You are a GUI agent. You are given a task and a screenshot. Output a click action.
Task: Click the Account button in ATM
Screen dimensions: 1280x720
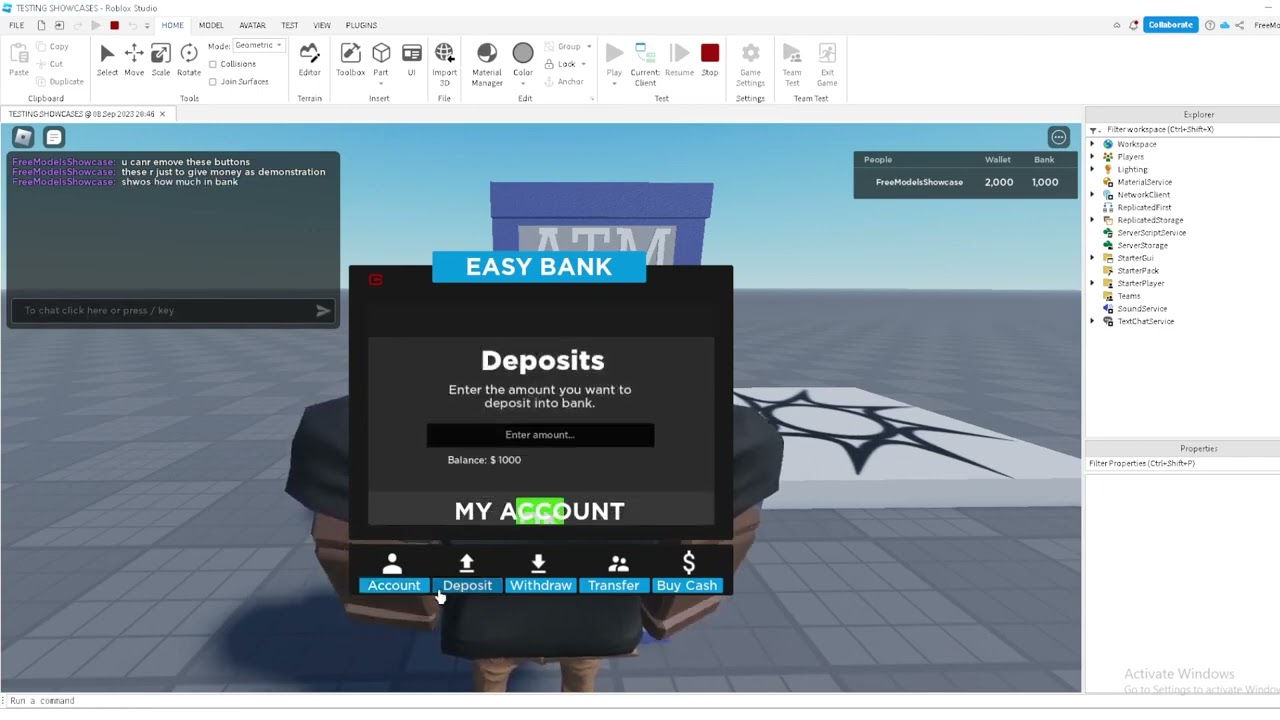pyautogui.click(x=394, y=585)
